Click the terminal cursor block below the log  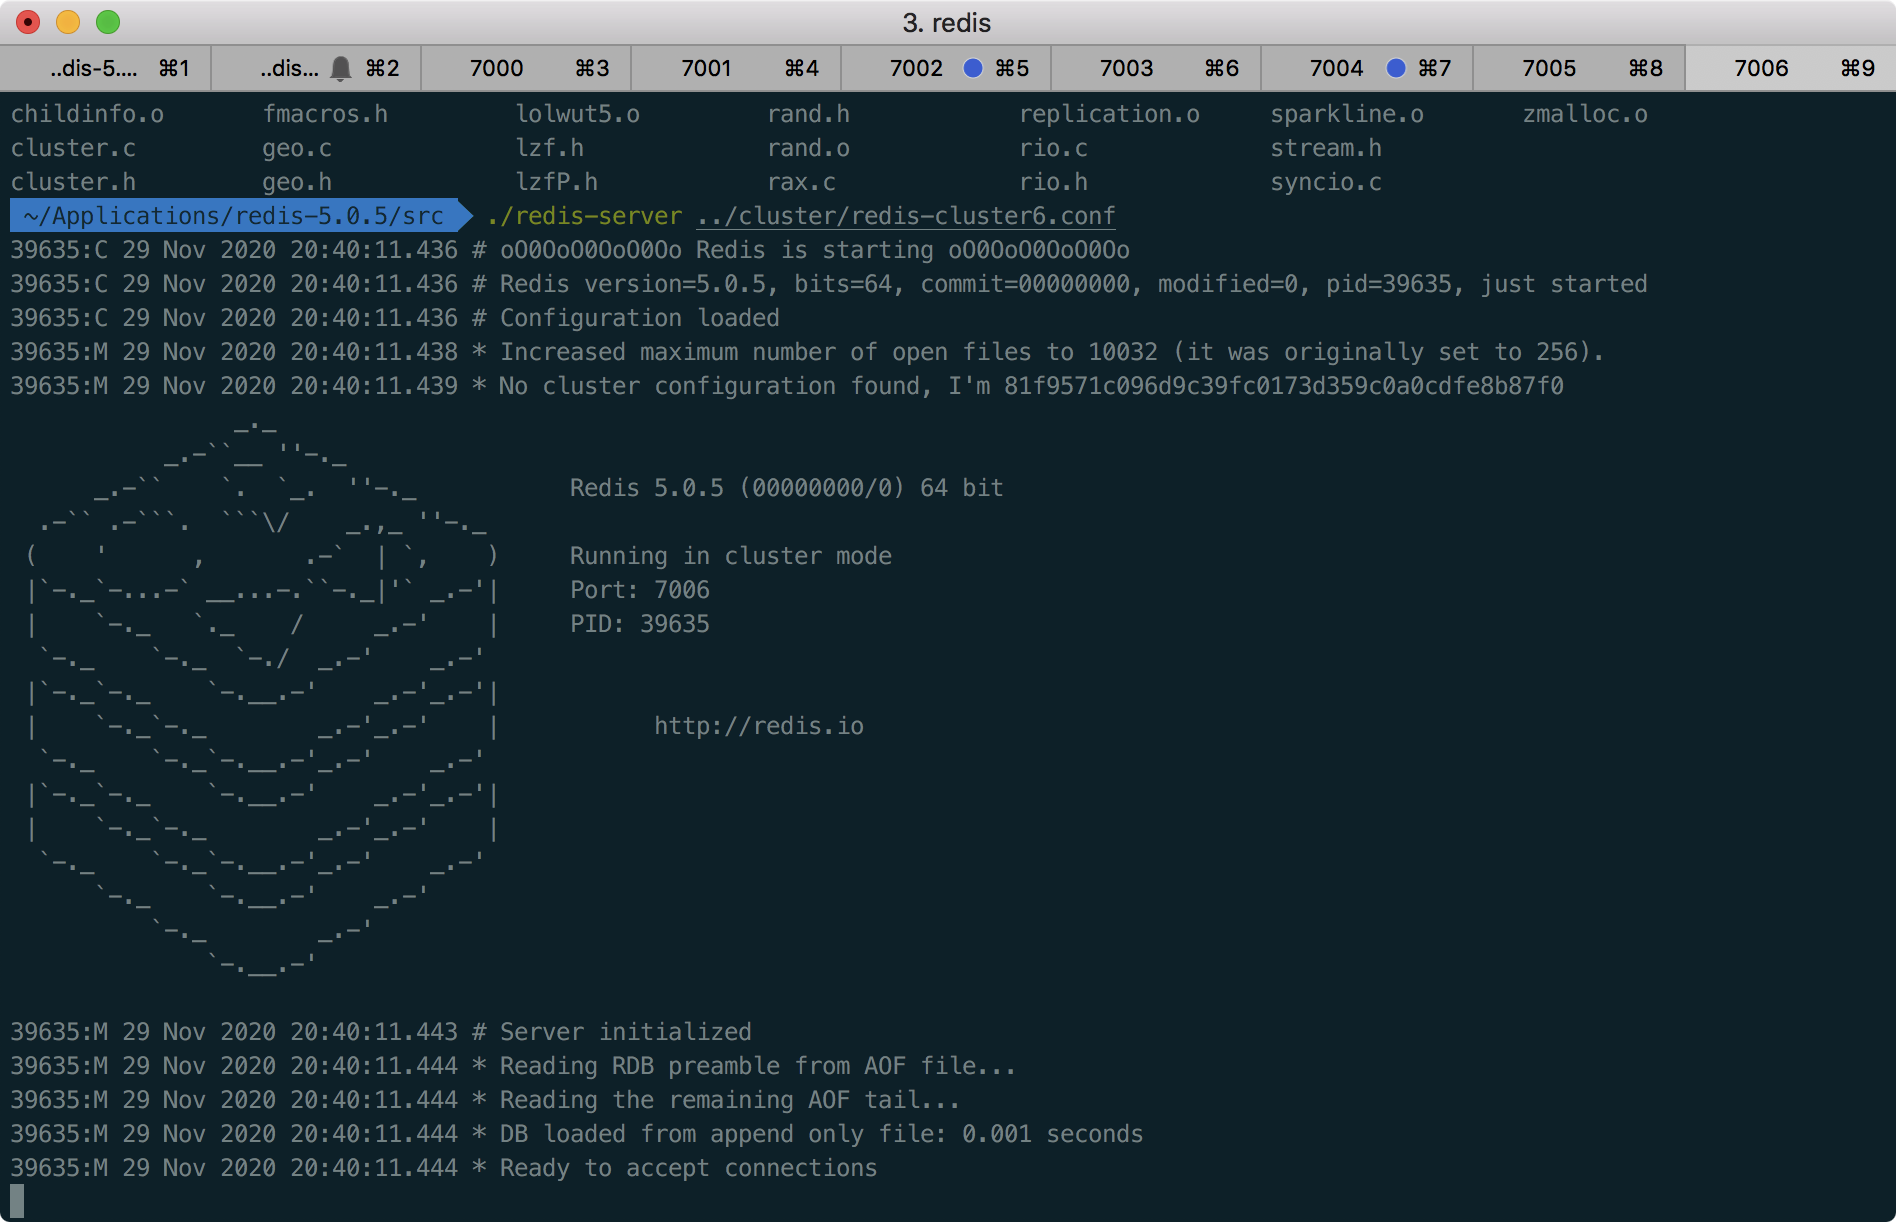click(x=17, y=1201)
